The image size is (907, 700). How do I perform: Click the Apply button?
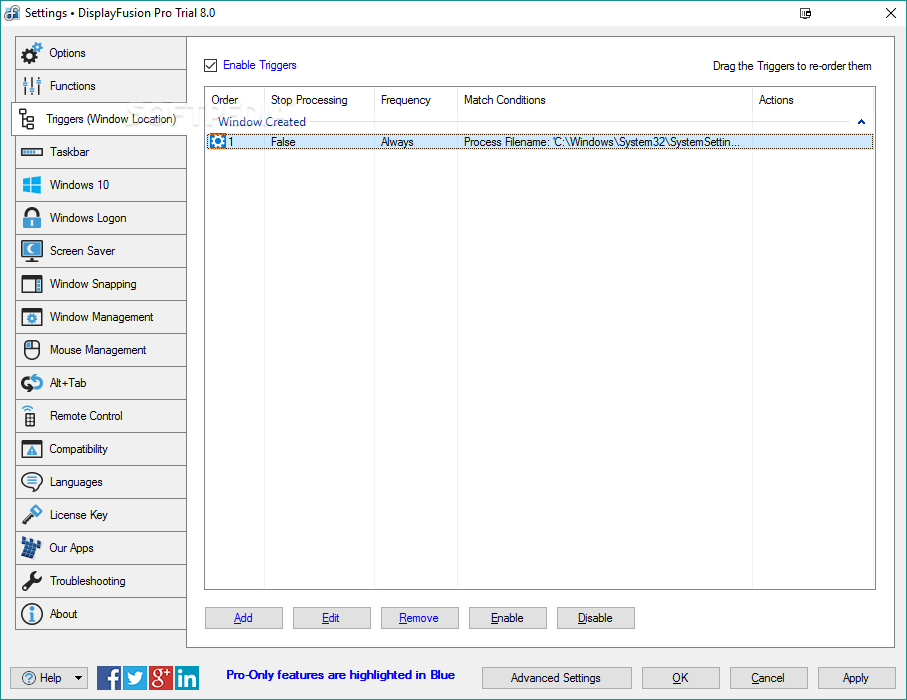click(x=856, y=677)
